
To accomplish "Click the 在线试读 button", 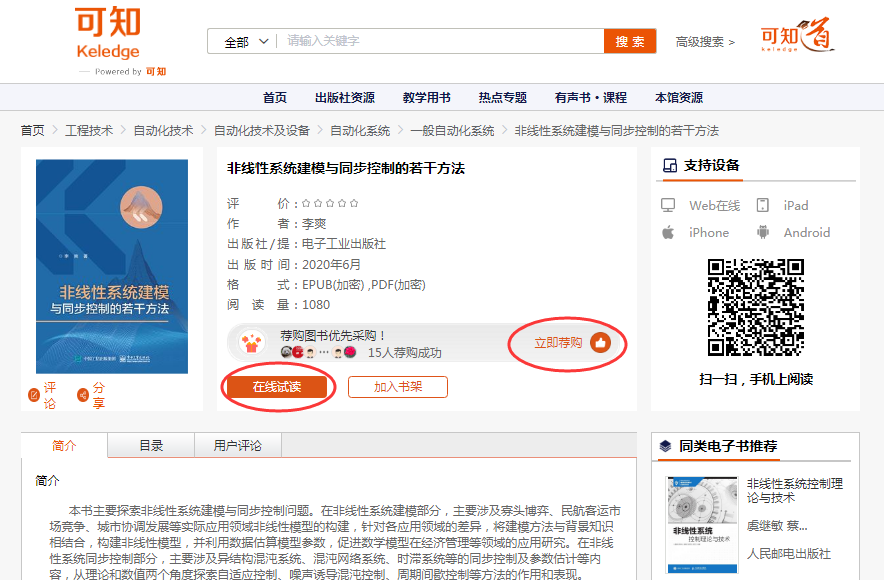I will (277, 387).
